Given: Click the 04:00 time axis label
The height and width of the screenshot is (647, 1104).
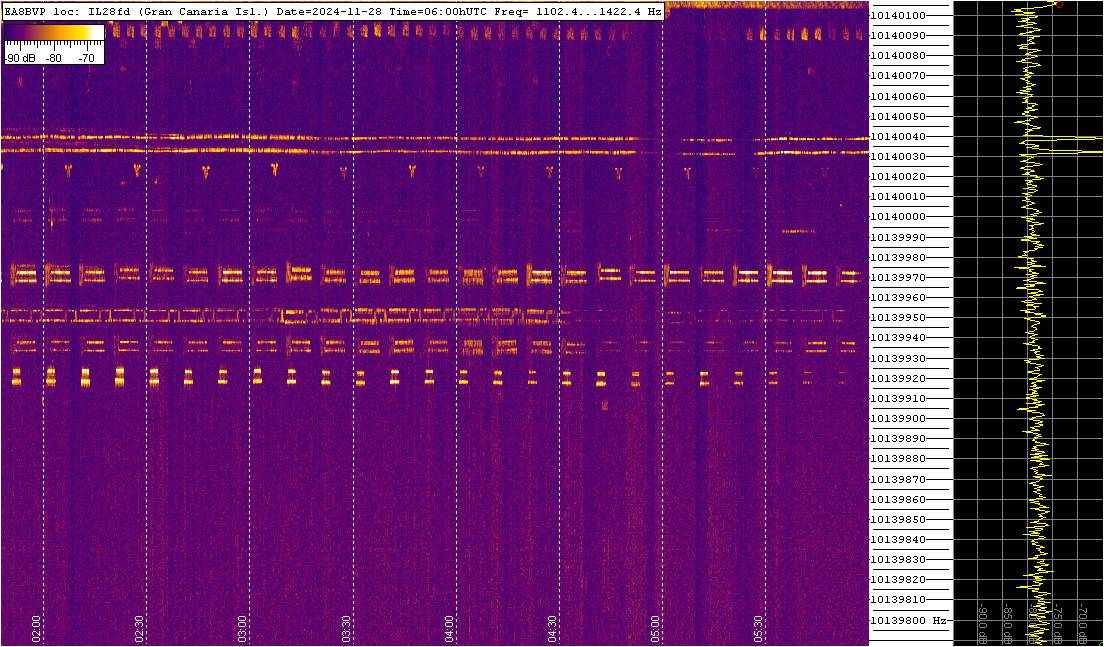Looking at the screenshot, I should coord(449,628).
